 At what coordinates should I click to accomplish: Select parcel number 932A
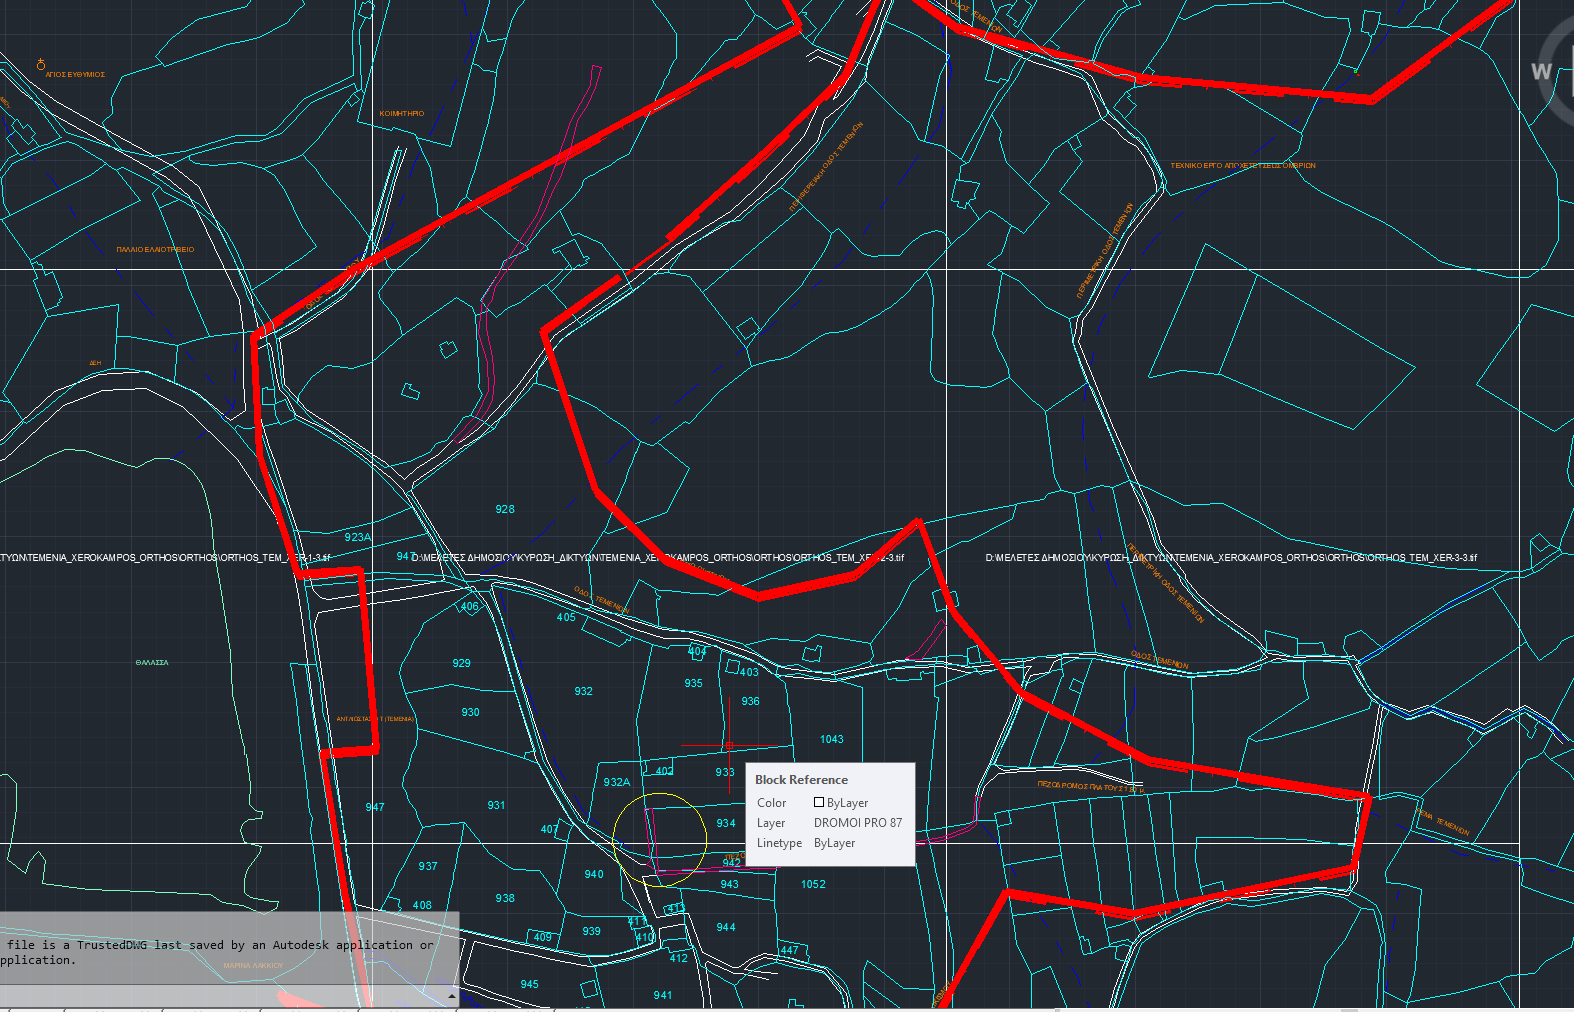click(617, 782)
